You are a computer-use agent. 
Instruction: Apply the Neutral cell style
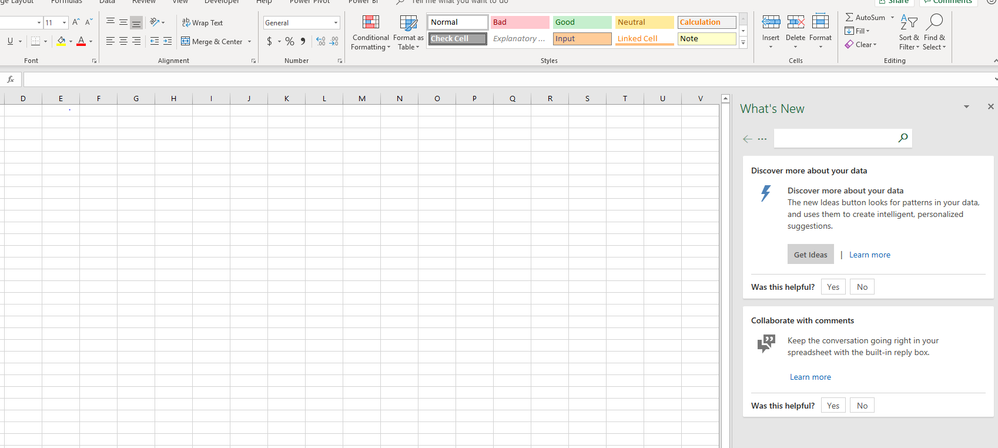click(x=645, y=22)
